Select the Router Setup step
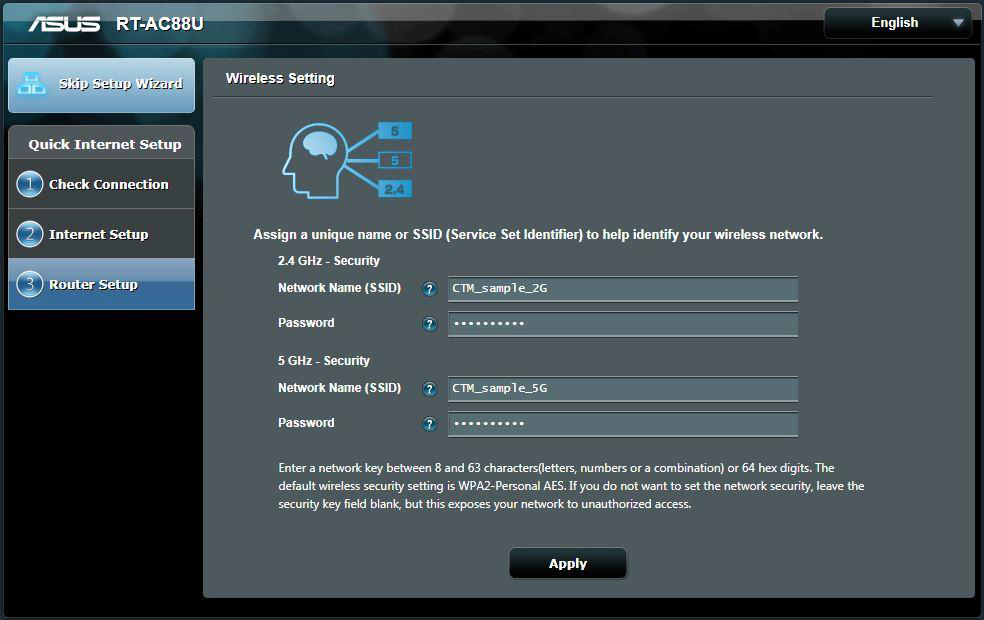Image resolution: width=984 pixels, height=620 pixels. pos(102,284)
